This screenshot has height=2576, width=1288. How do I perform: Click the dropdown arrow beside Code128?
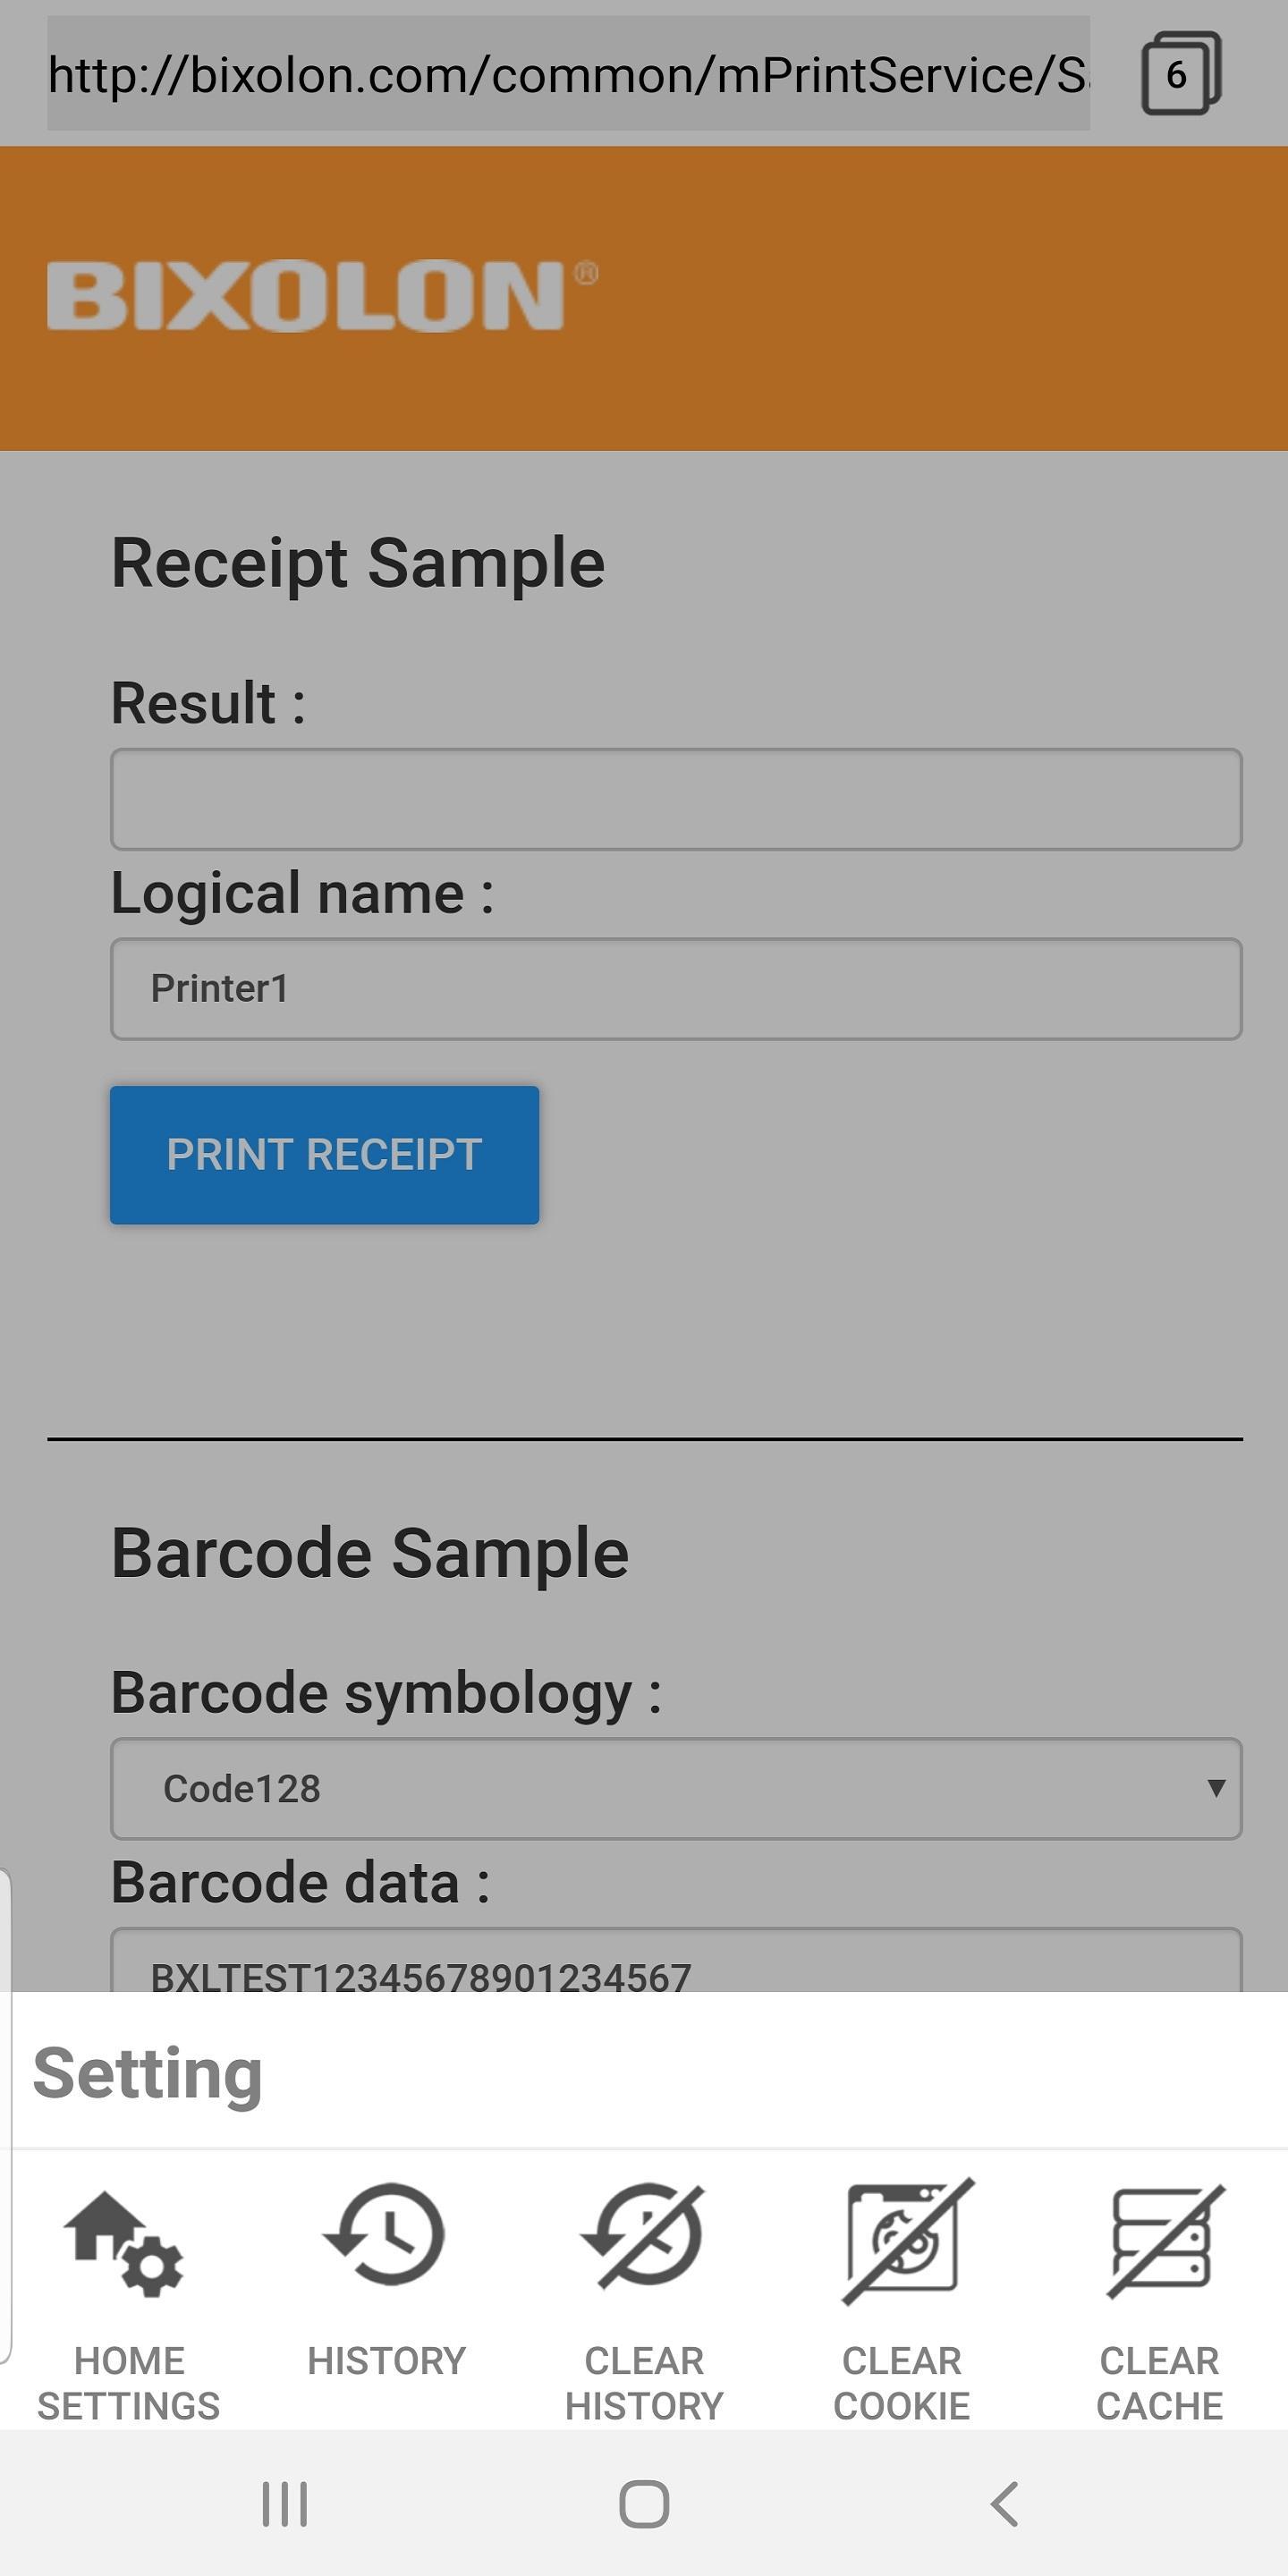pos(1215,1788)
